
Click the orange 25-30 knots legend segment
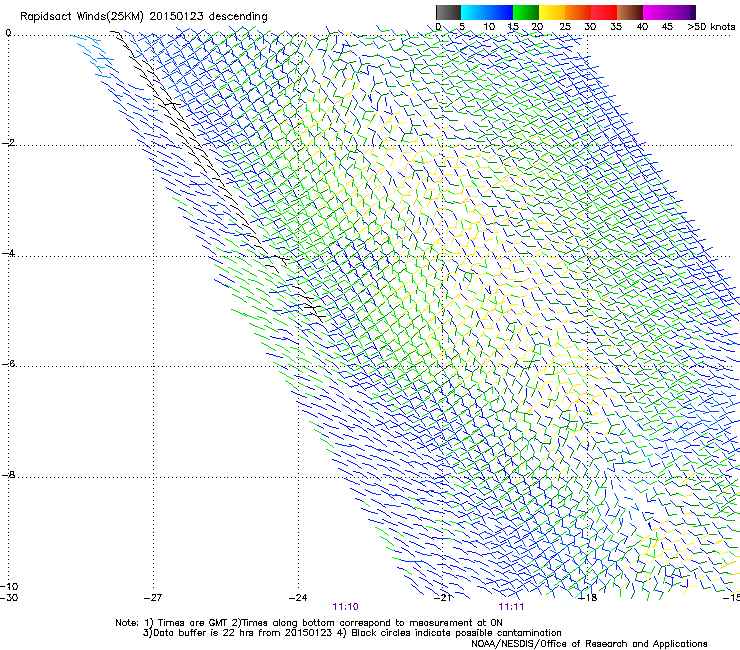tap(578, 12)
